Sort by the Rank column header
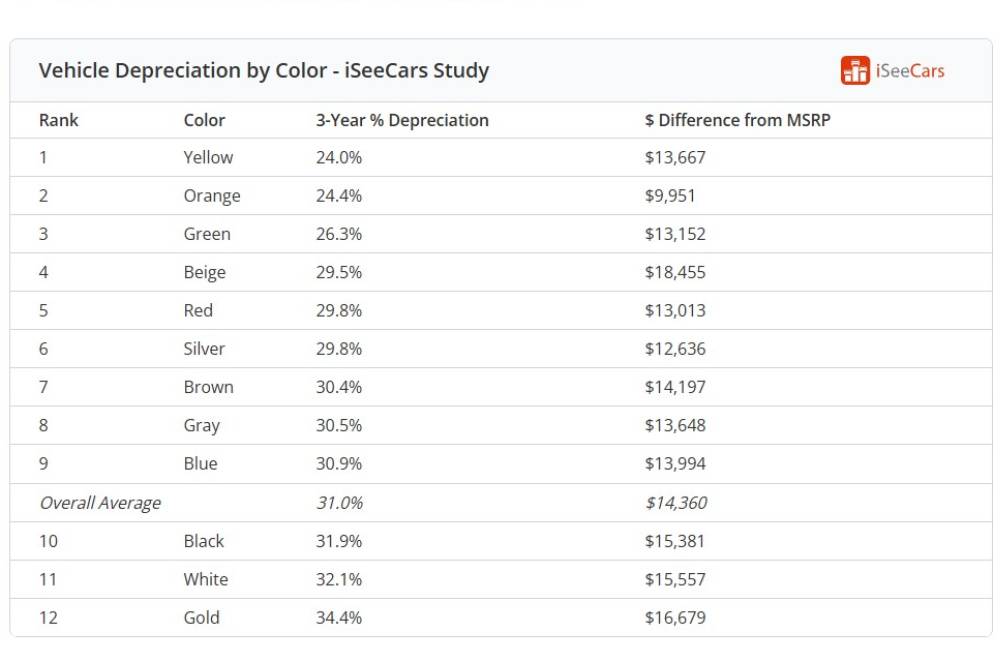 58,120
